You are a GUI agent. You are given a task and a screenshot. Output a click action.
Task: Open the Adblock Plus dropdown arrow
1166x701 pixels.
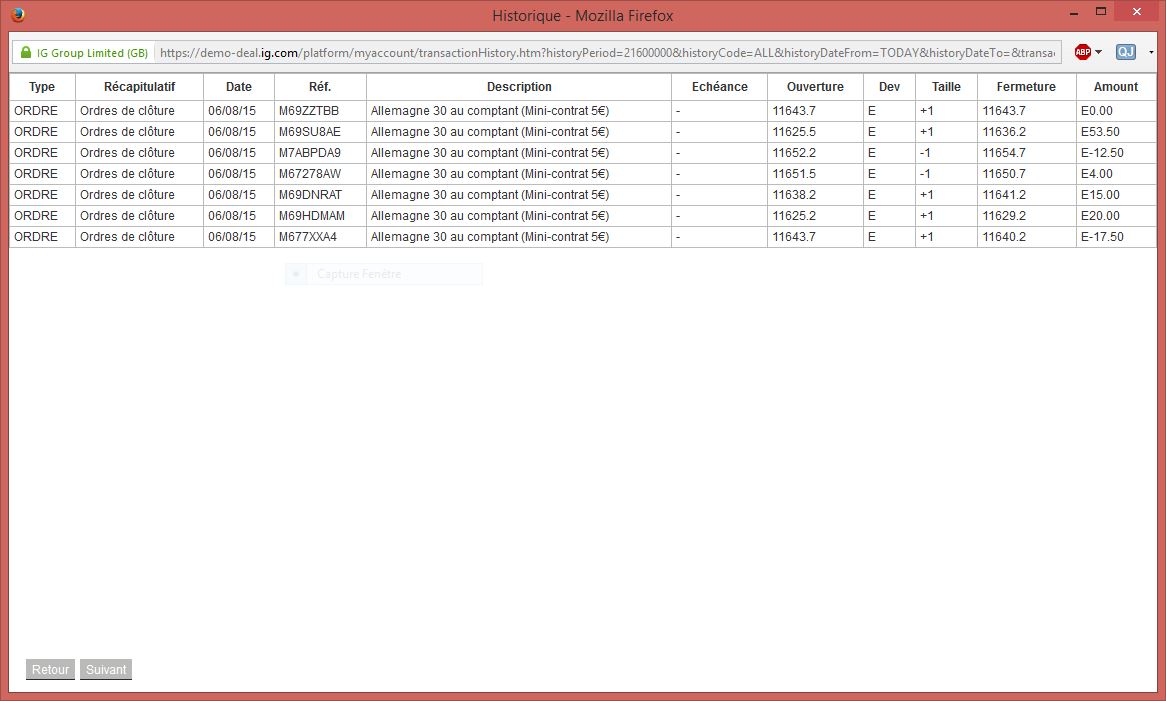(1098, 52)
